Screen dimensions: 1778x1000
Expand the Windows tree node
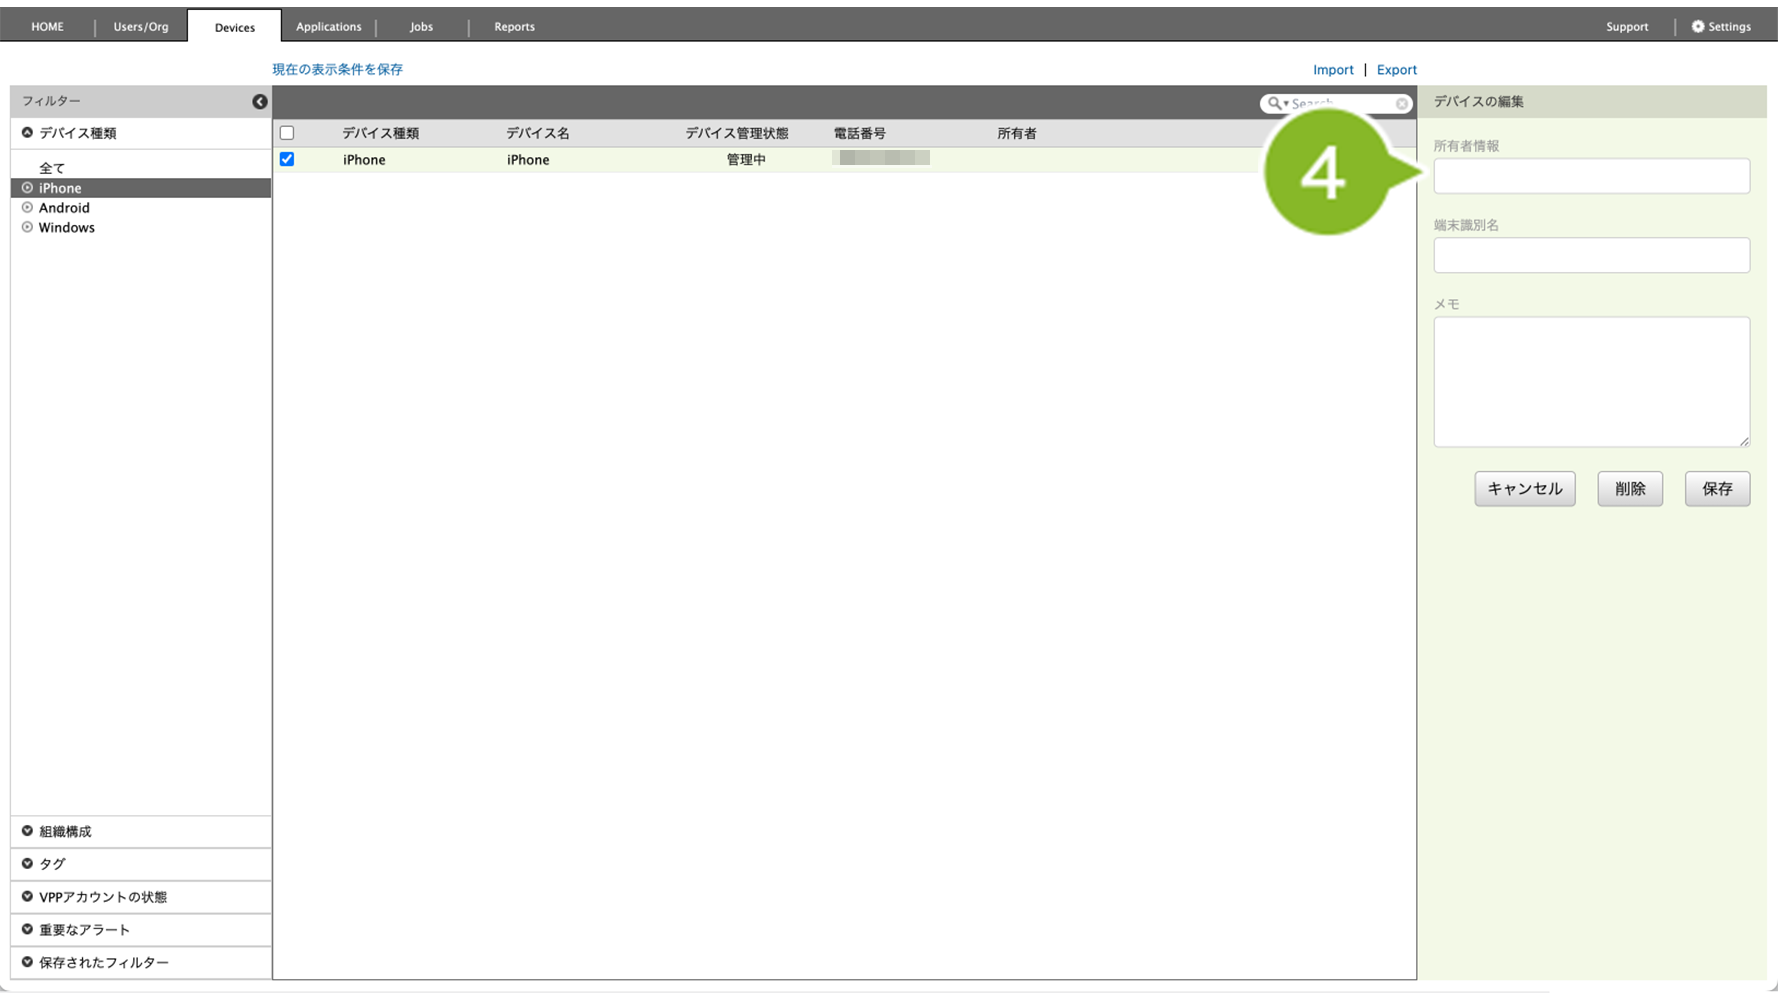(x=28, y=228)
